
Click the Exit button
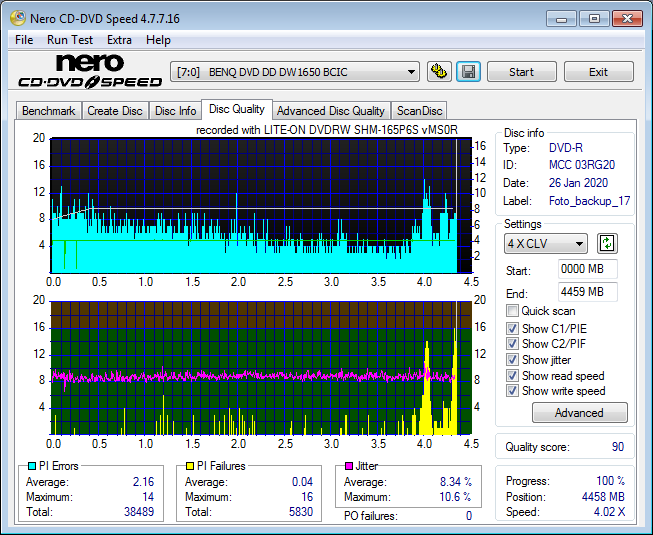pos(598,72)
